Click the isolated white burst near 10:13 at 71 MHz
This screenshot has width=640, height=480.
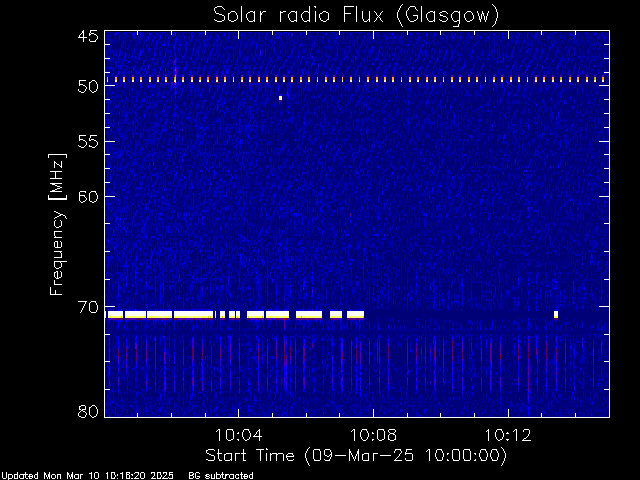(x=556, y=314)
